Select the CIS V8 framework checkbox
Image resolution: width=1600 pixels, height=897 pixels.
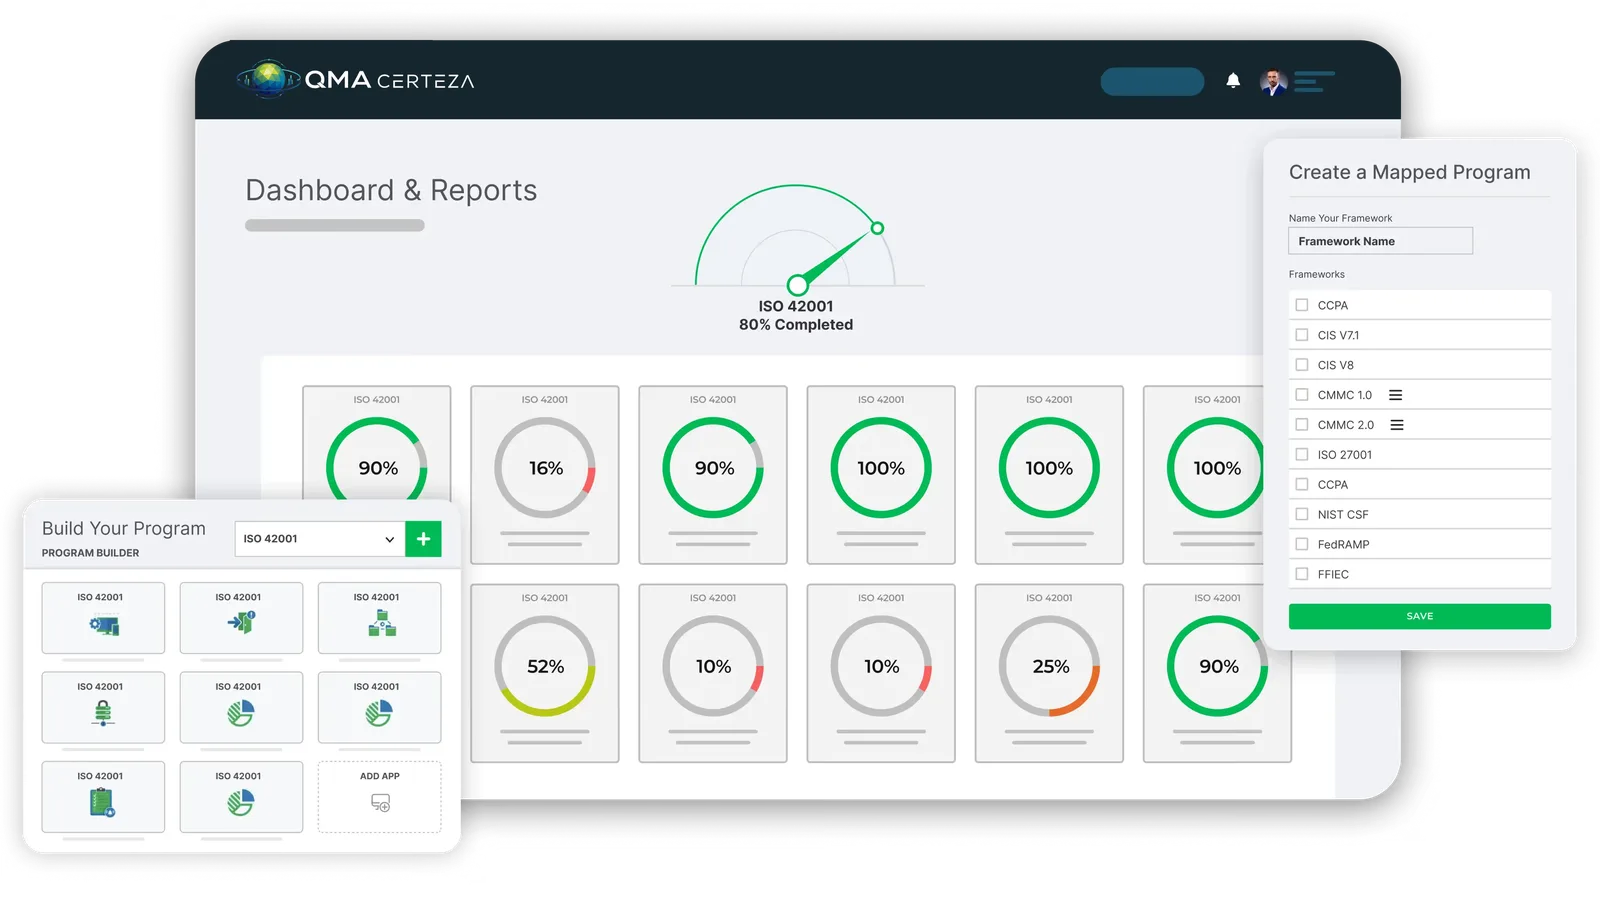[x=1302, y=365]
